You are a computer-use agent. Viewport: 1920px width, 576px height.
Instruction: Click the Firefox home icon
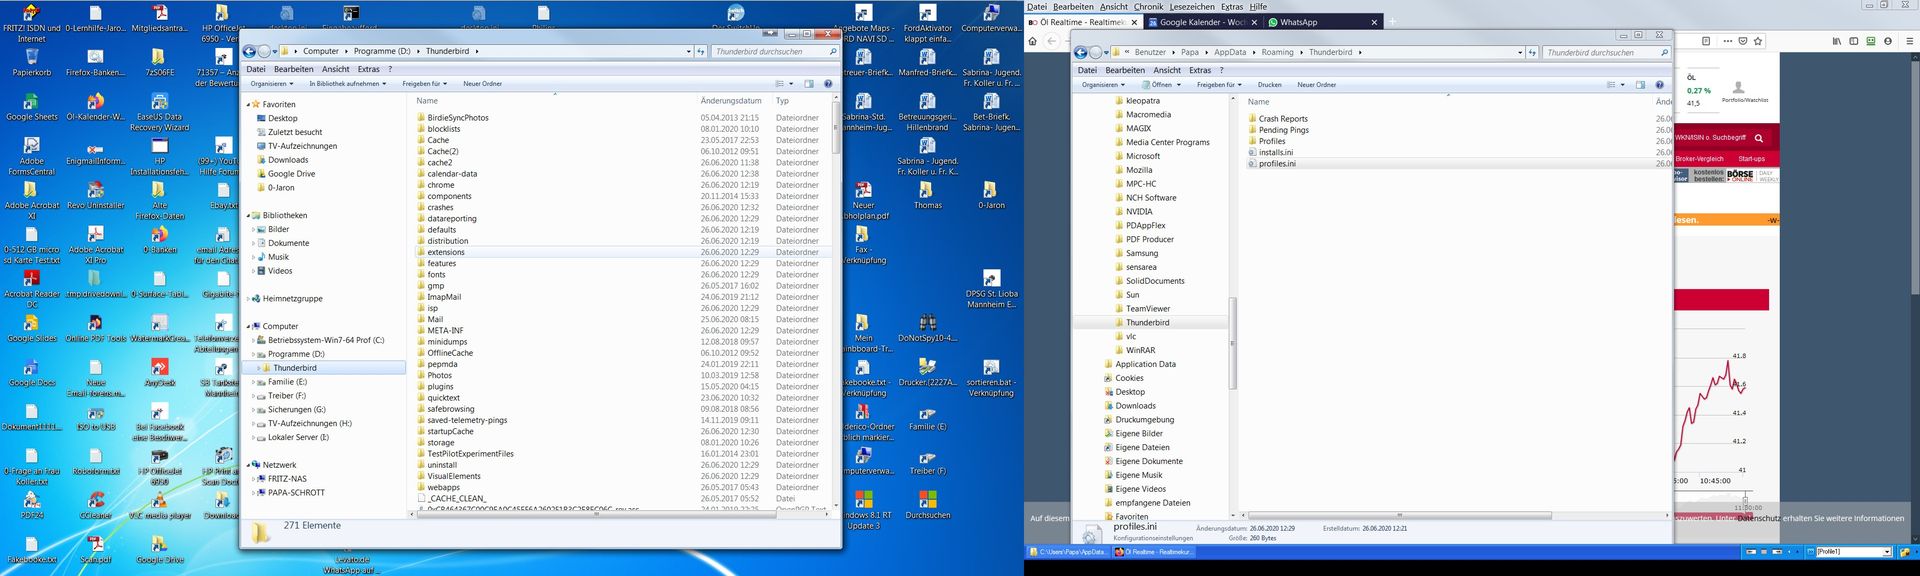[1032, 41]
